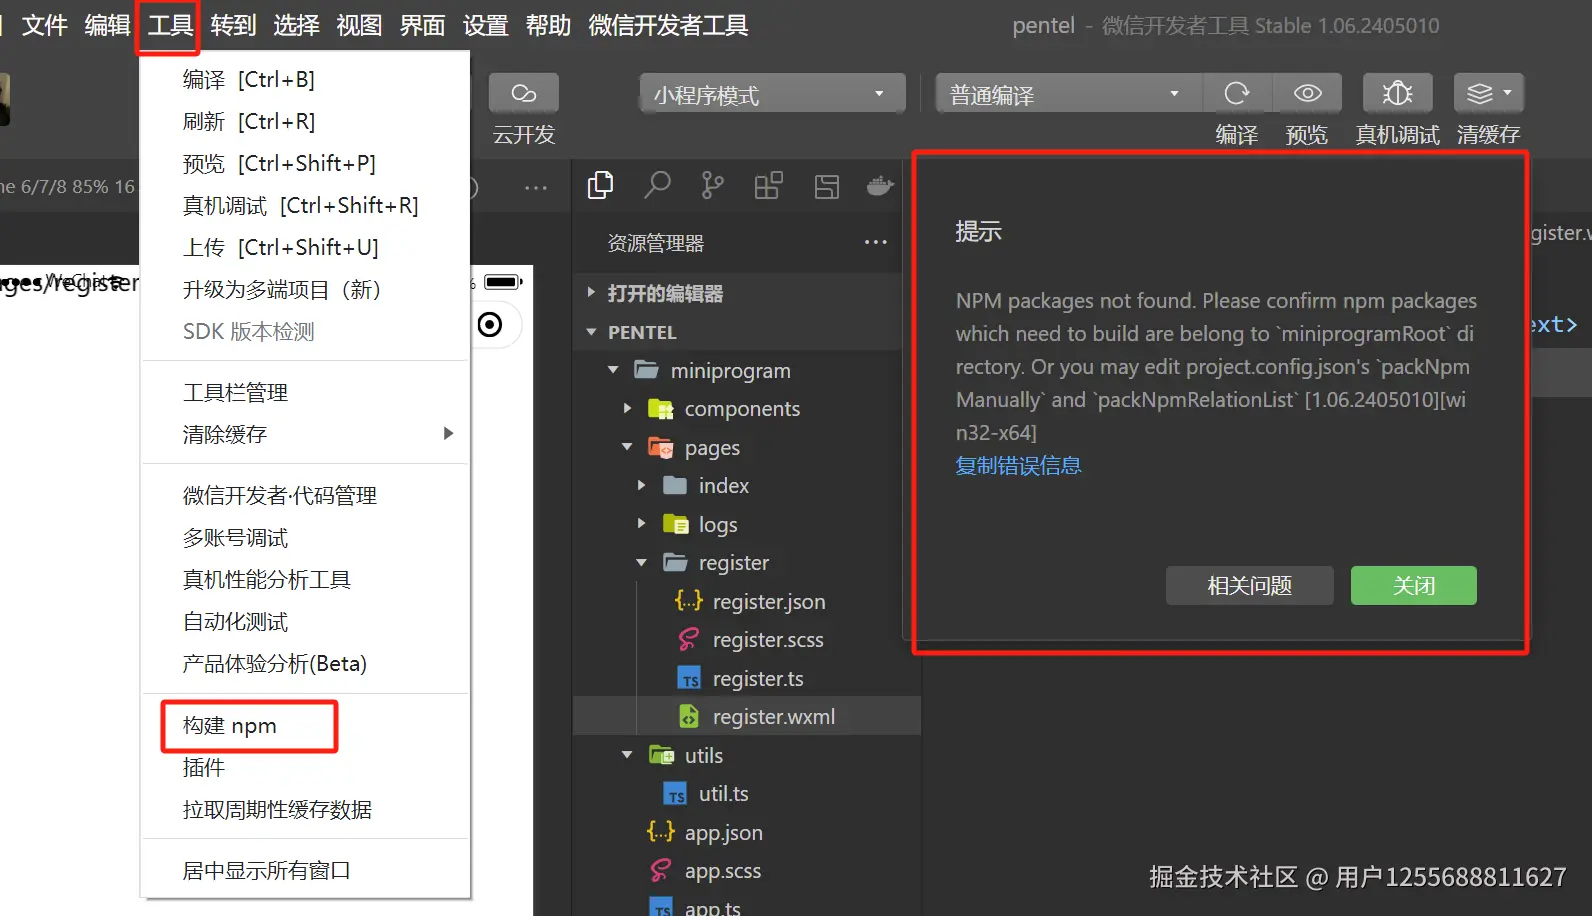Collapse the miniprogram folder
The width and height of the screenshot is (1592, 916).
coord(613,371)
